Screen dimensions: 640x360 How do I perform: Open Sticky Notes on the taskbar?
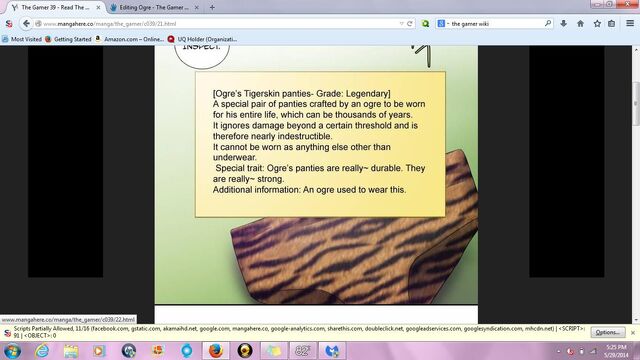[274, 351]
